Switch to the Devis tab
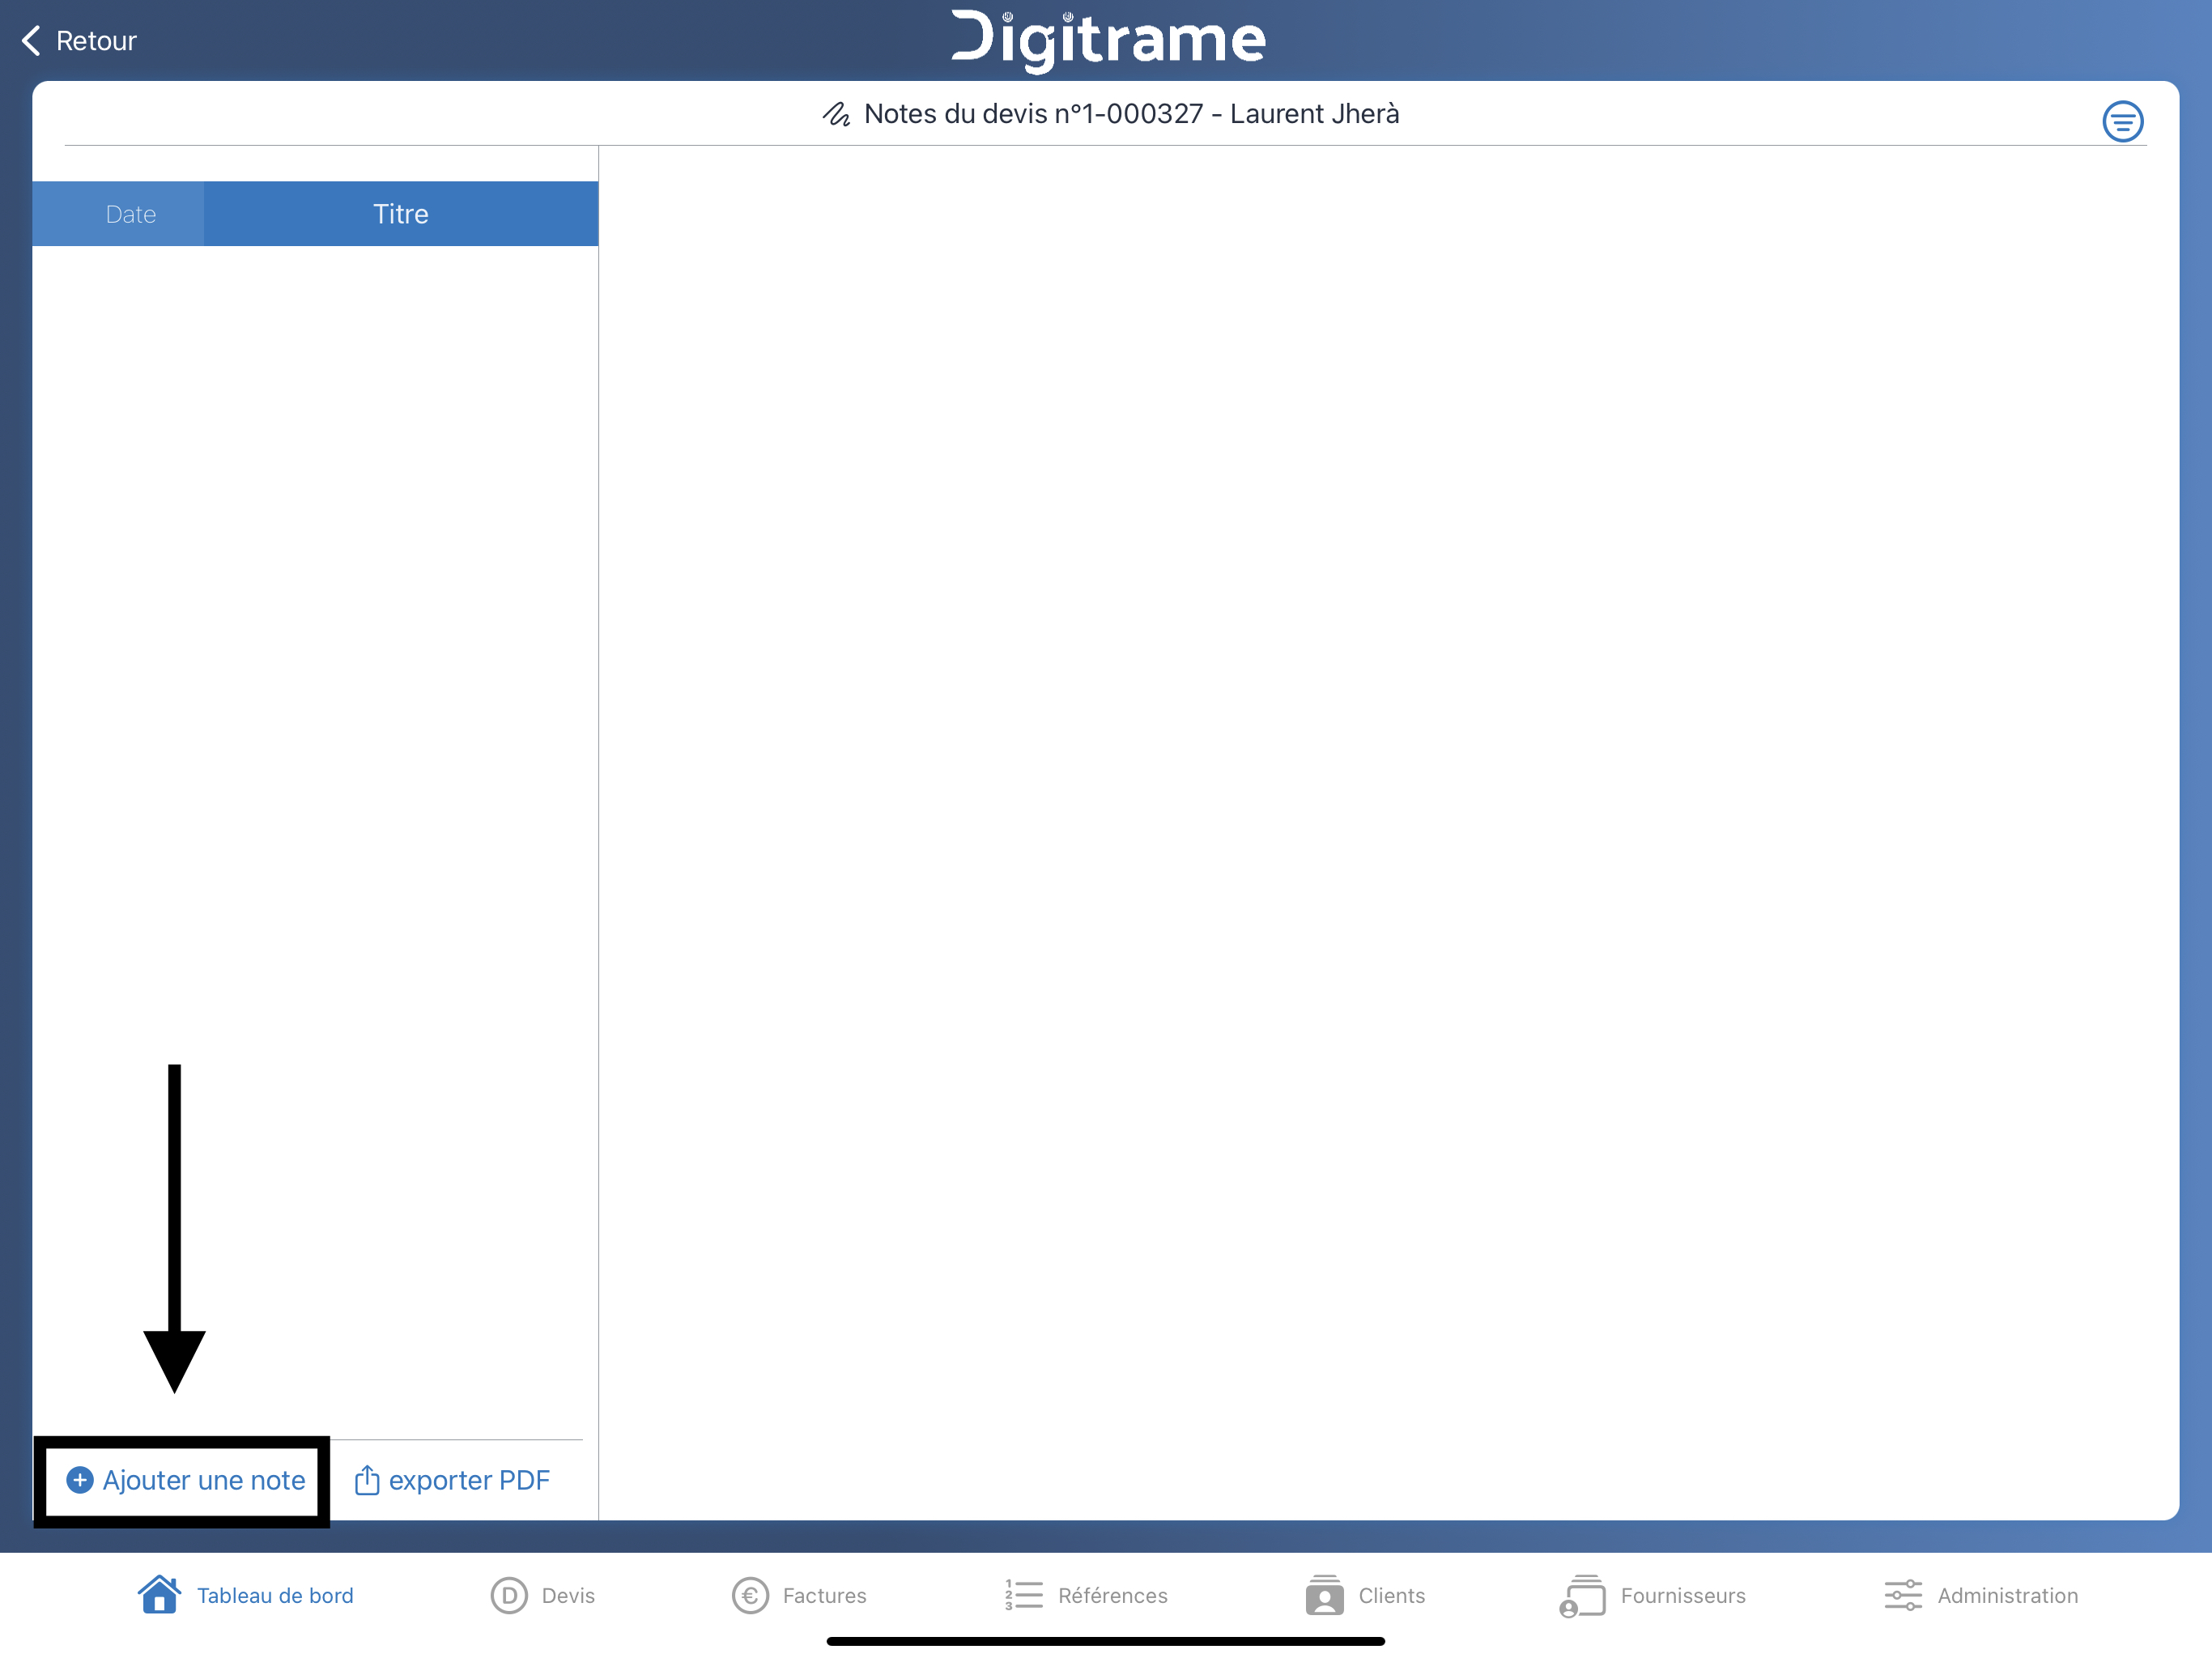2212x1658 pixels. tap(543, 1595)
